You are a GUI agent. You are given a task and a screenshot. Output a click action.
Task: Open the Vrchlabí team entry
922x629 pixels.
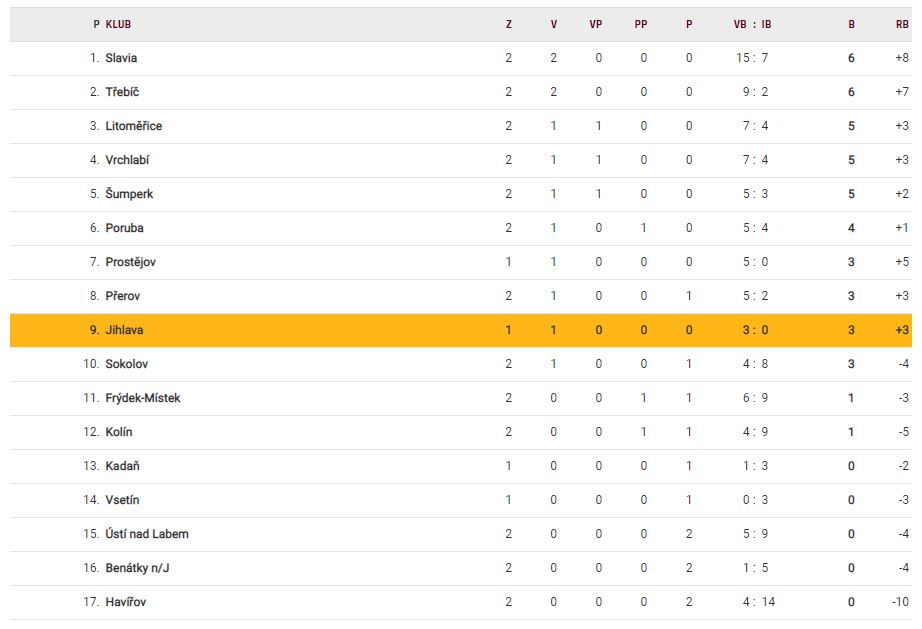127,160
